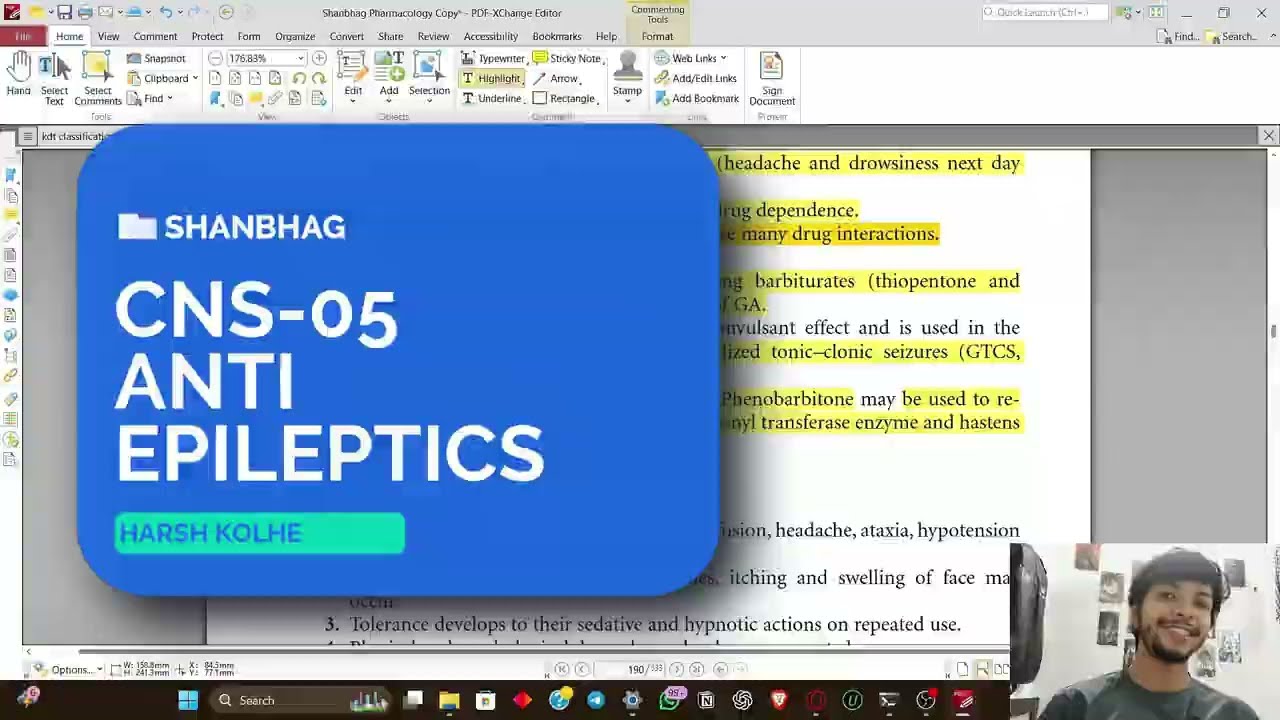Select the Rectangle drawing tool
The height and width of the screenshot is (720, 1280).
click(x=566, y=98)
